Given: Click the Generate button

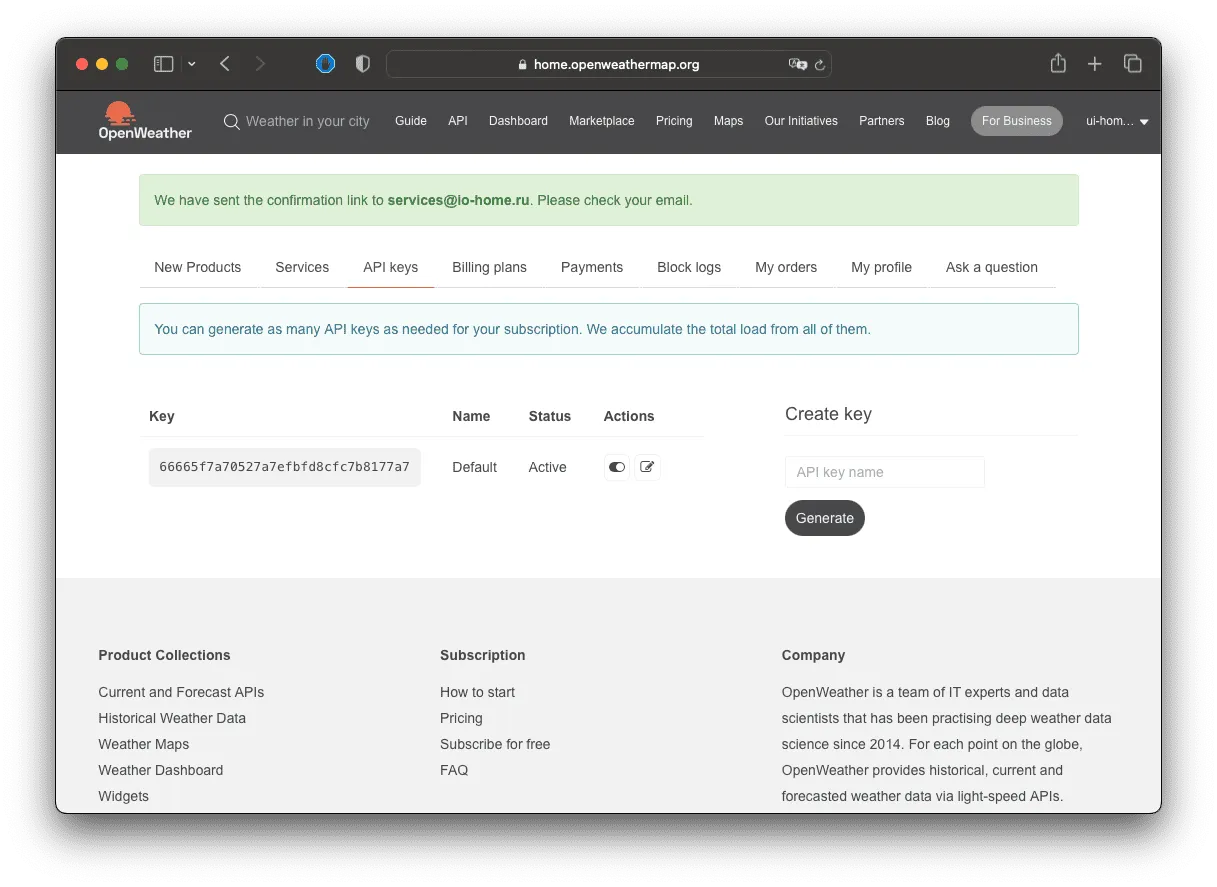Looking at the screenshot, I should pos(825,518).
